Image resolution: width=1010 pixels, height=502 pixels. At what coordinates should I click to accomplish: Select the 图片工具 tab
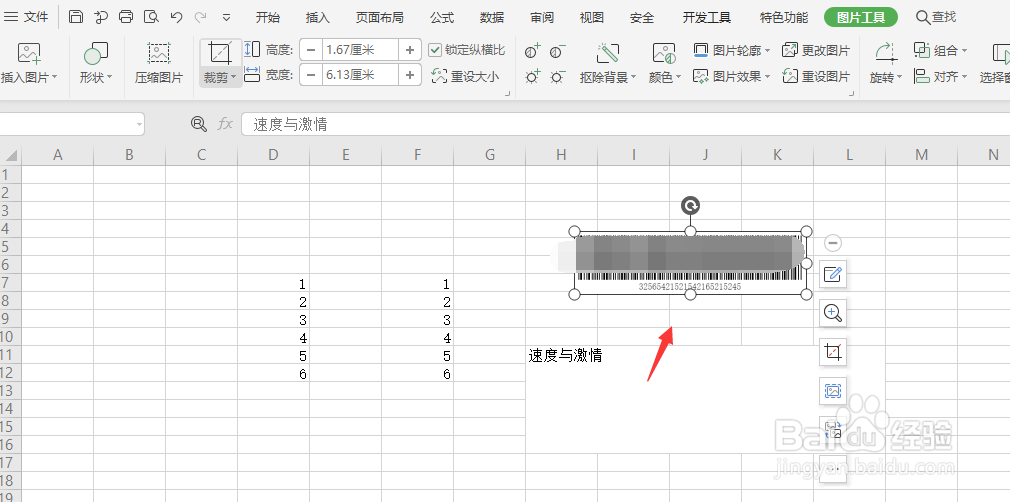pyautogui.click(x=861, y=17)
